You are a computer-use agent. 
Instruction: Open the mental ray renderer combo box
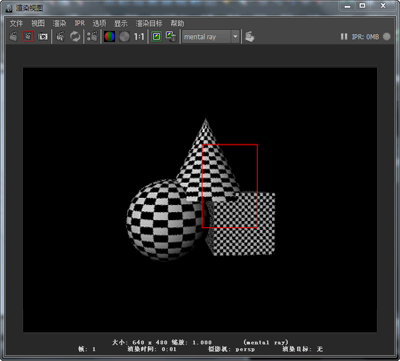(x=210, y=37)
